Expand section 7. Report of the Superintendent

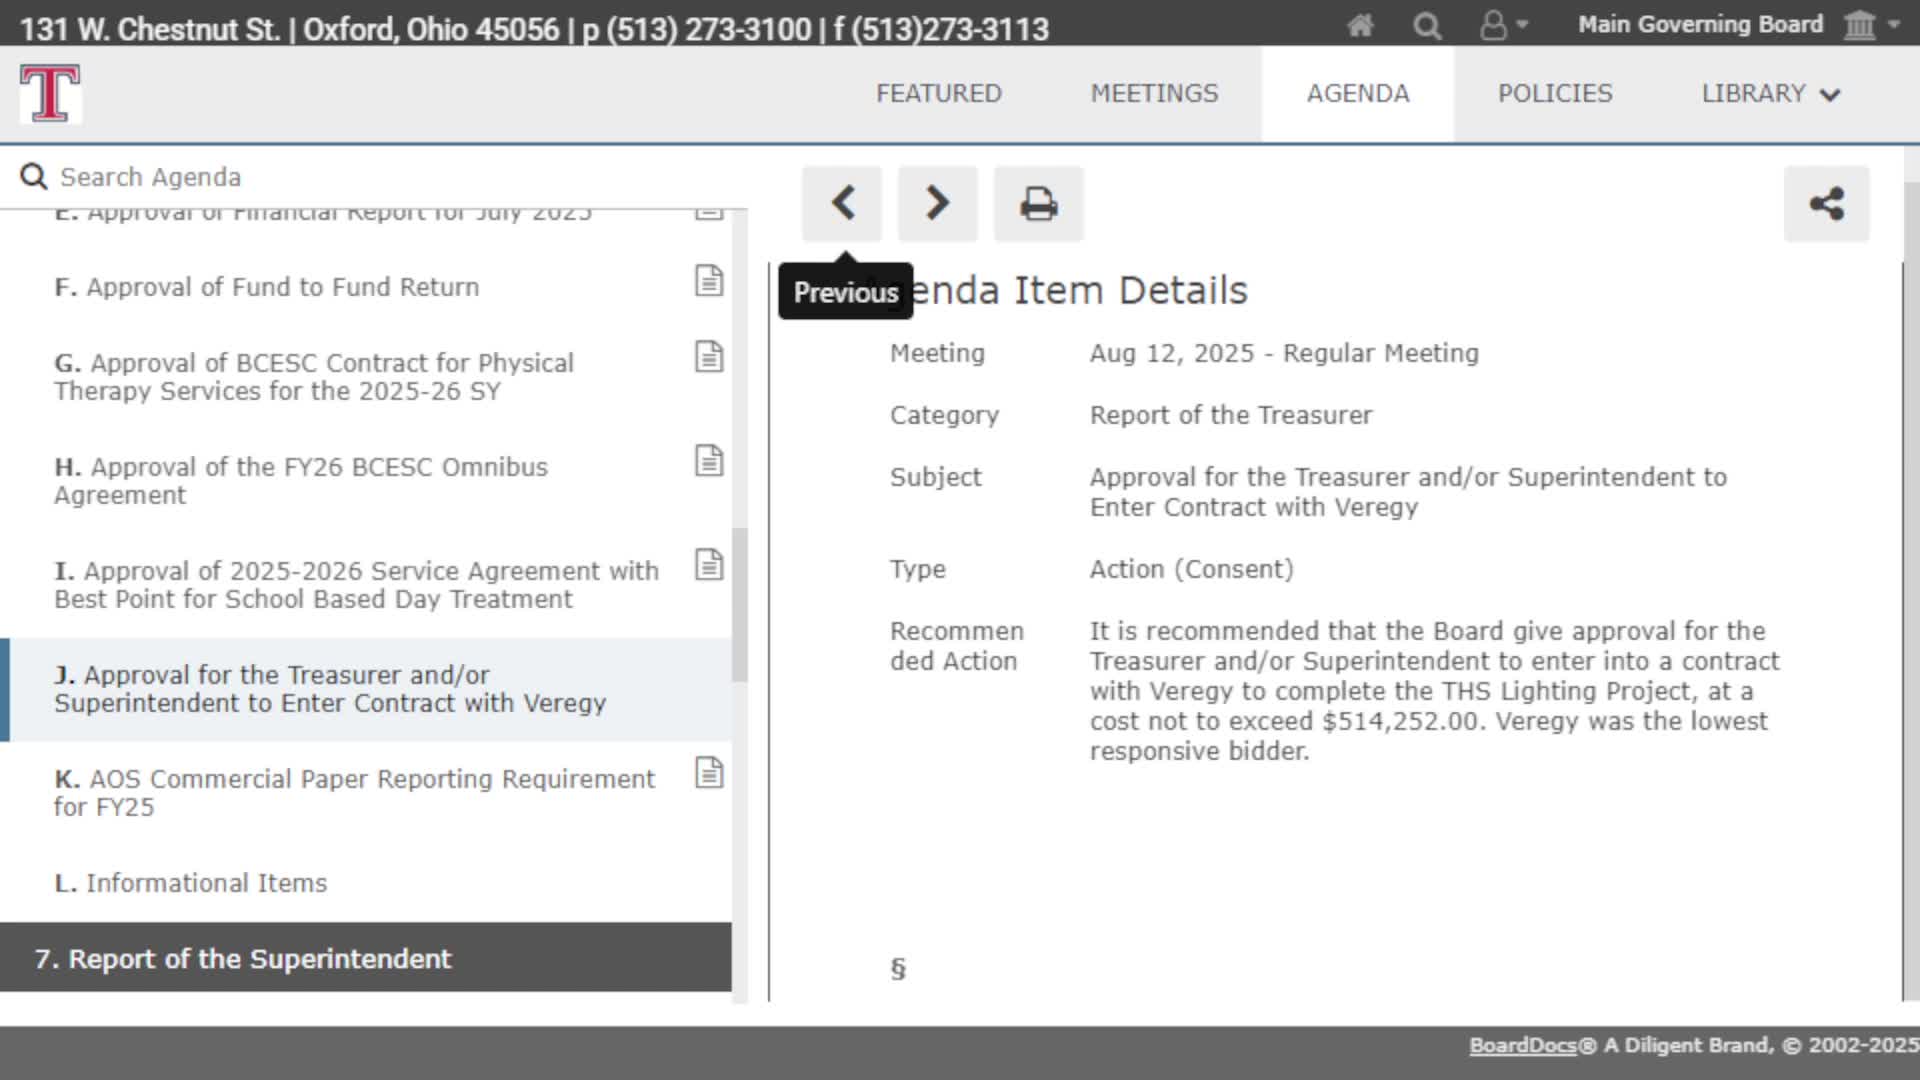pyautogui.click(x=366, y=958)
